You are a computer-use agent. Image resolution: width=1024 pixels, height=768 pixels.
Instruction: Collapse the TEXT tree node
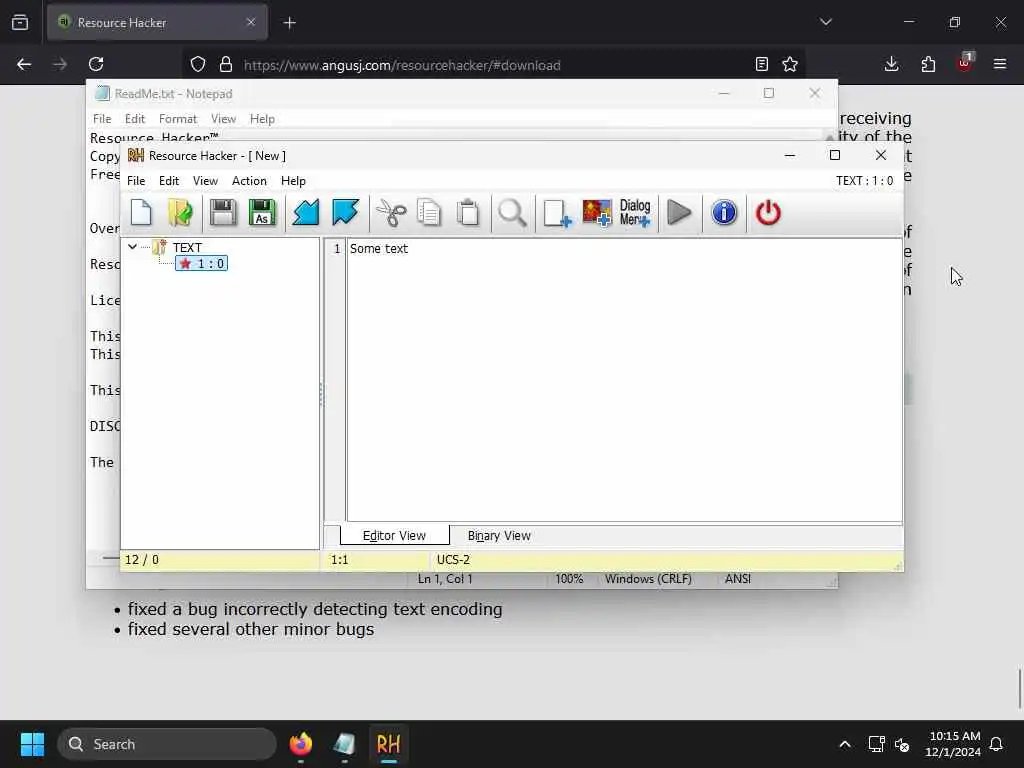pyautogui.click(x=133, y=247)
